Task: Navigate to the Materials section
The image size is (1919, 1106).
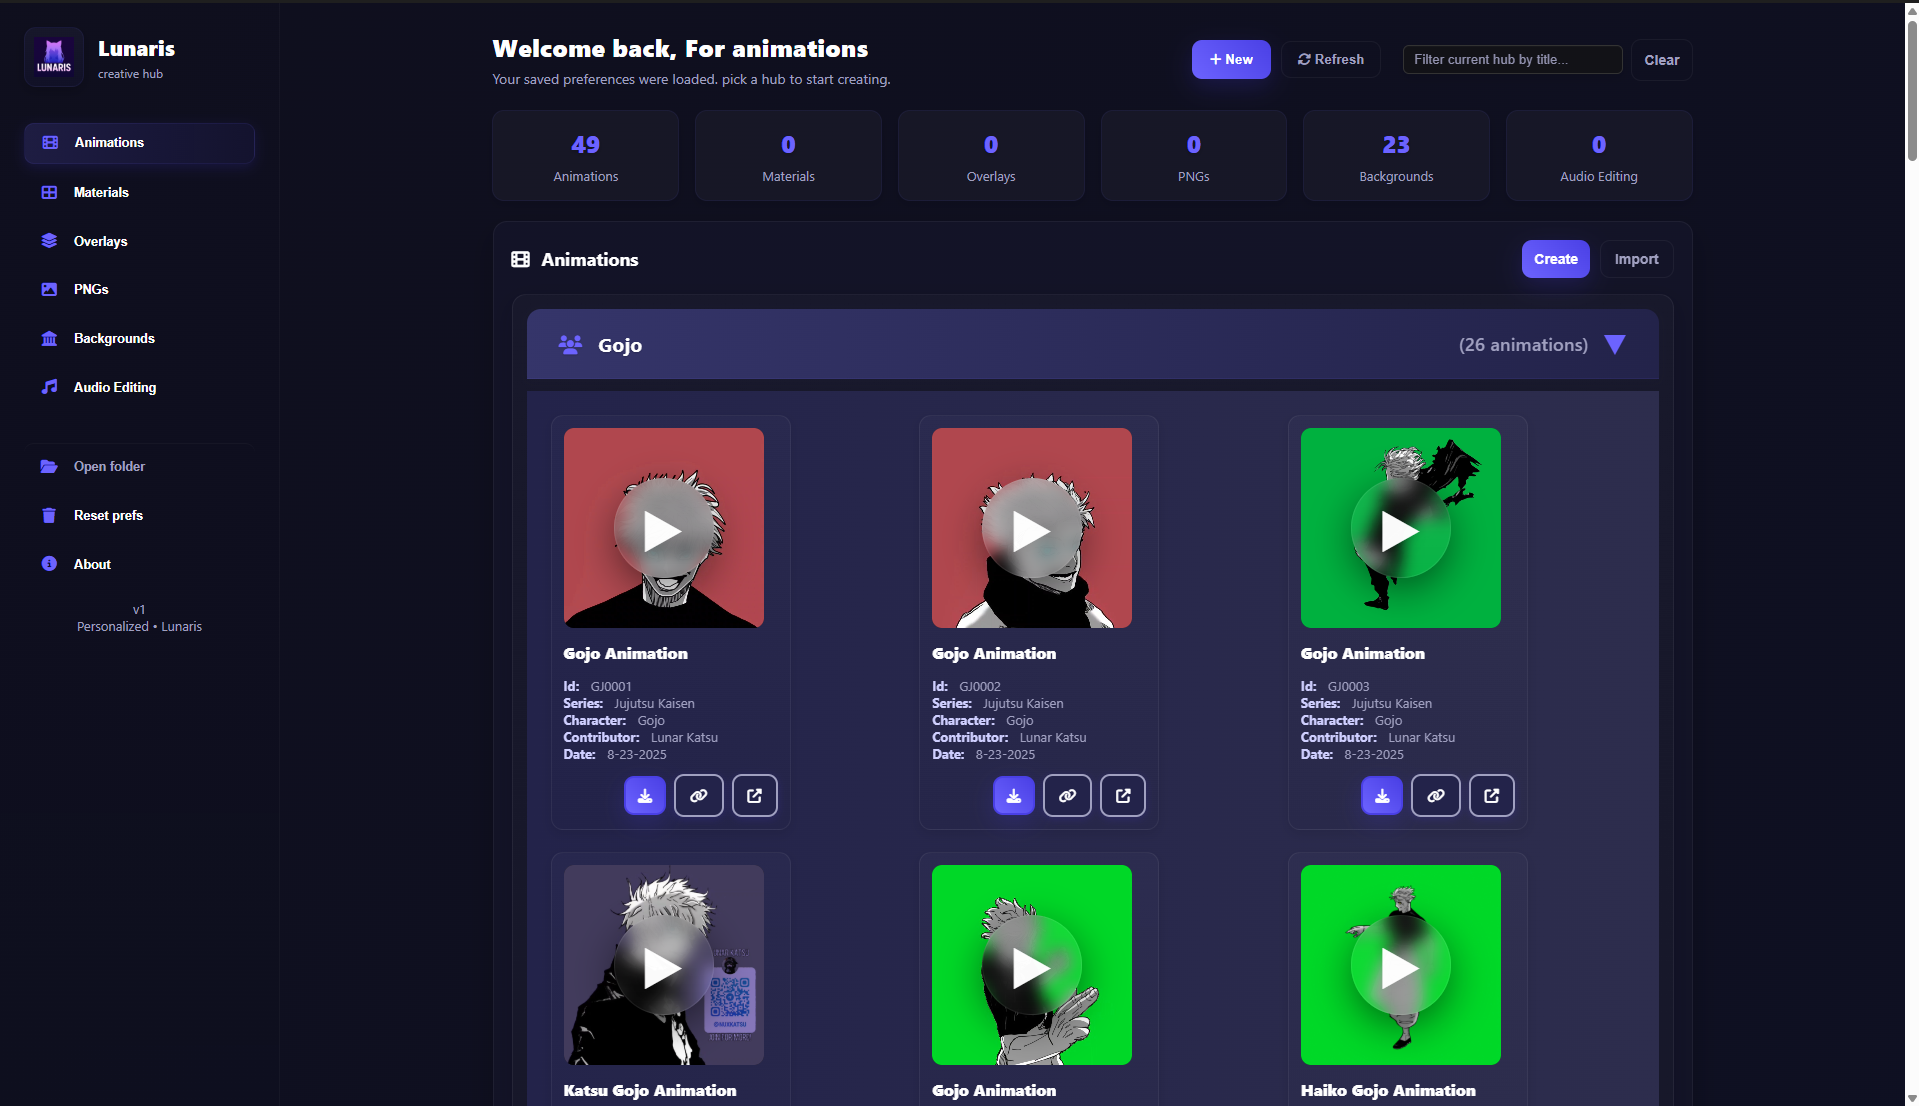Action: tap(100, 192)
